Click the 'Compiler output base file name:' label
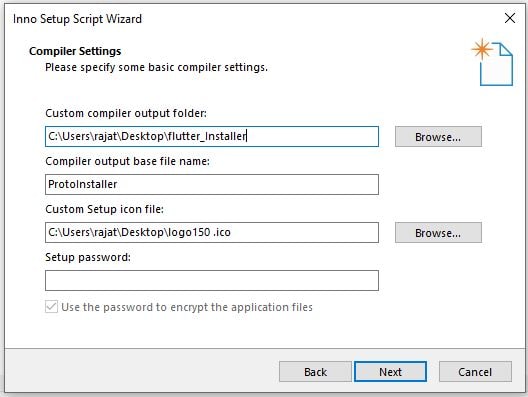This screenshot has width=528, height=397. [x=128, y=161]
